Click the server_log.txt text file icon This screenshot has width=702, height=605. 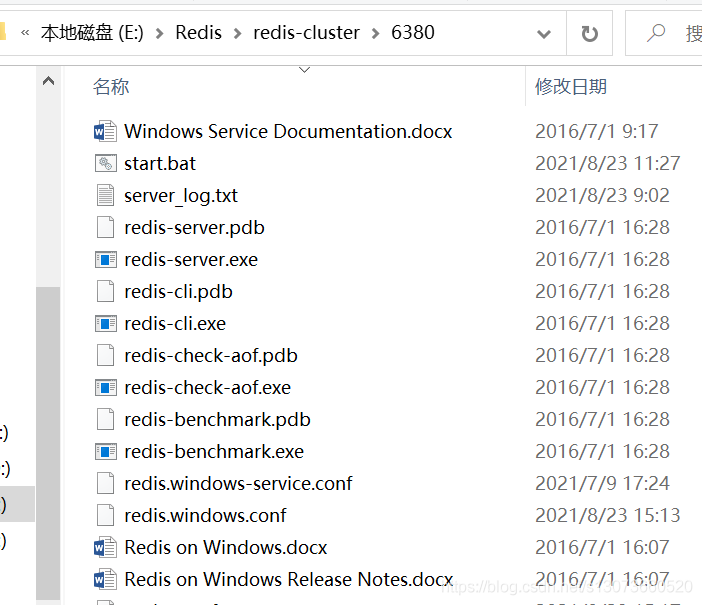(x=105, y=195)
